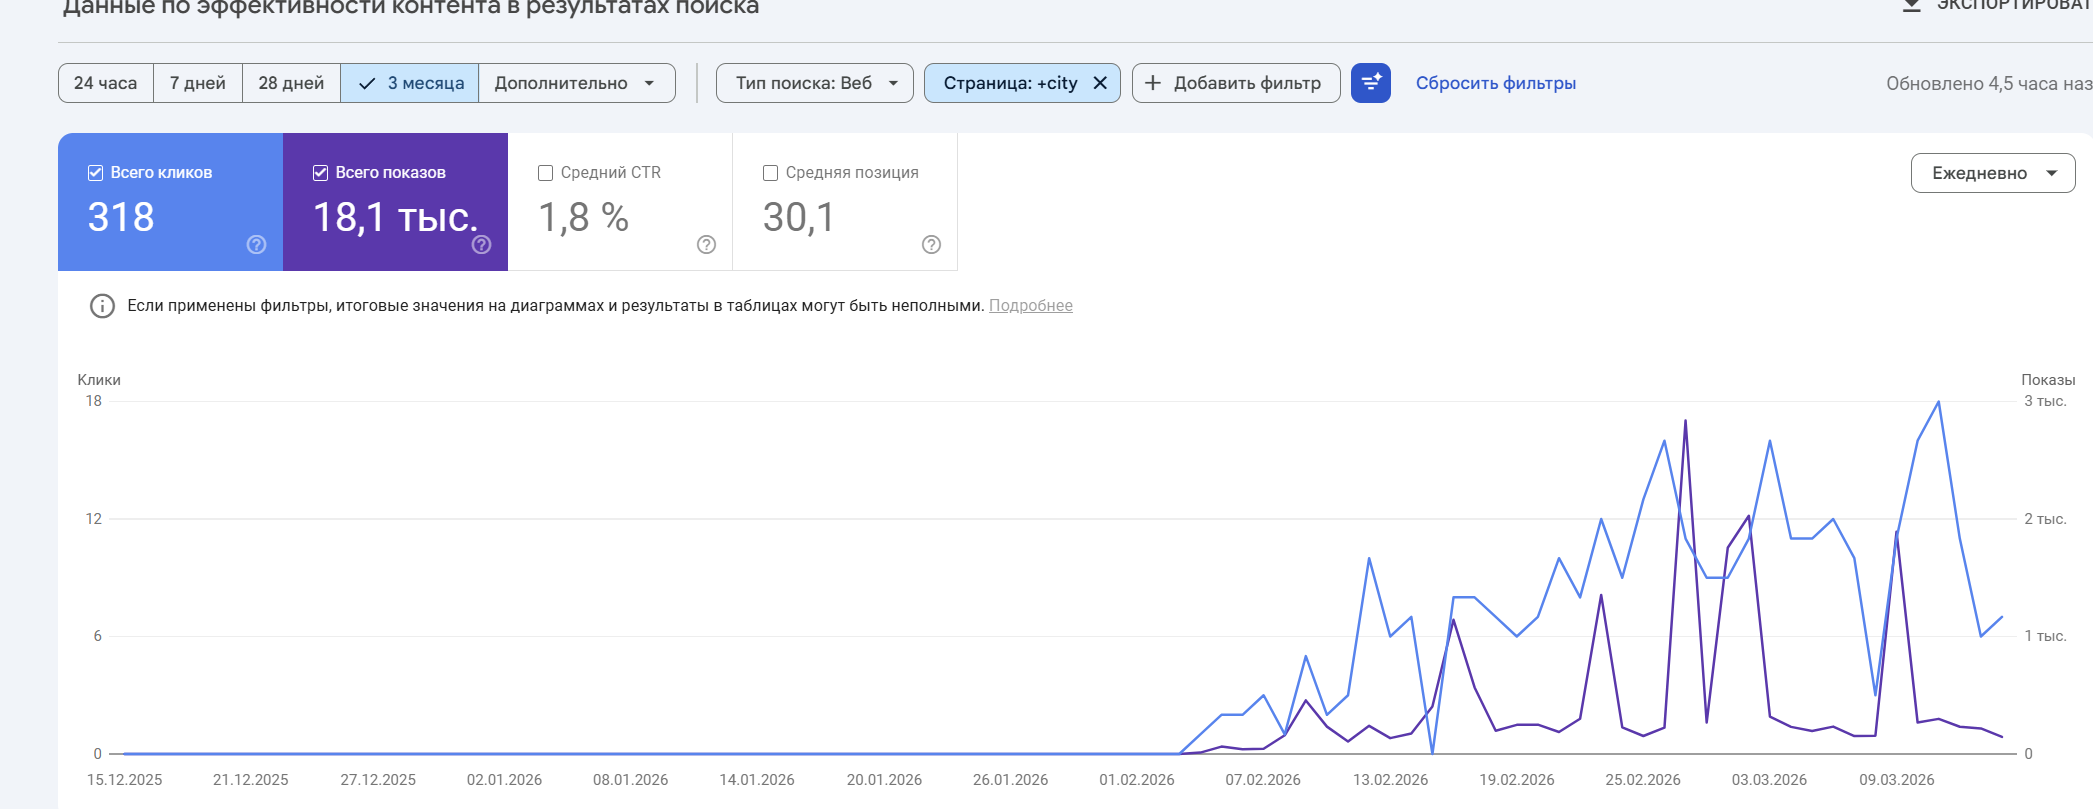Open the 'Дополнительно' date range dropdown
Screen dimensions: 2093x809
click(576, 83)
